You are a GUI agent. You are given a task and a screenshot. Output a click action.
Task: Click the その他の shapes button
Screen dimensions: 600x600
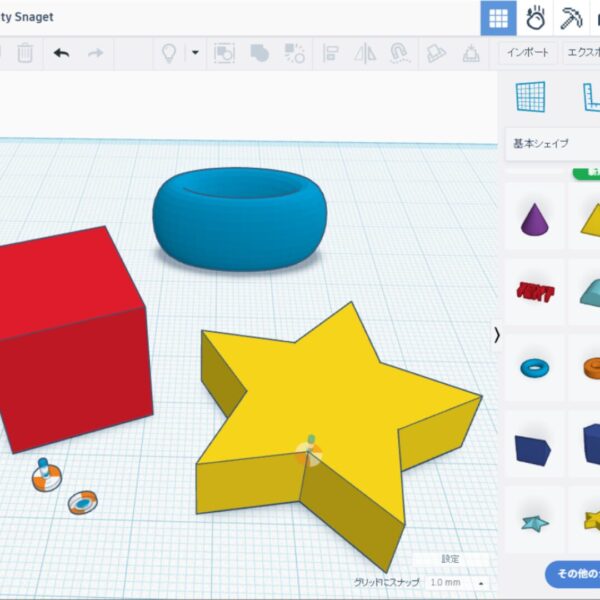pyautogui.click(x=573, y=574)
